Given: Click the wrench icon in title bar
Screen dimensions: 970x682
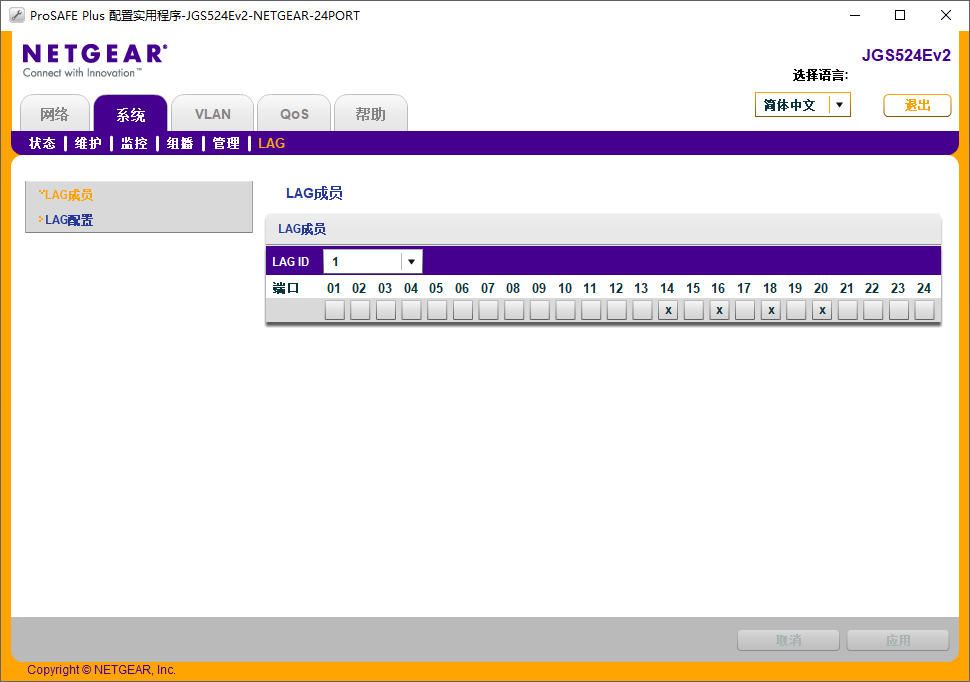Looking at the screenshot, I should [17, 15].
